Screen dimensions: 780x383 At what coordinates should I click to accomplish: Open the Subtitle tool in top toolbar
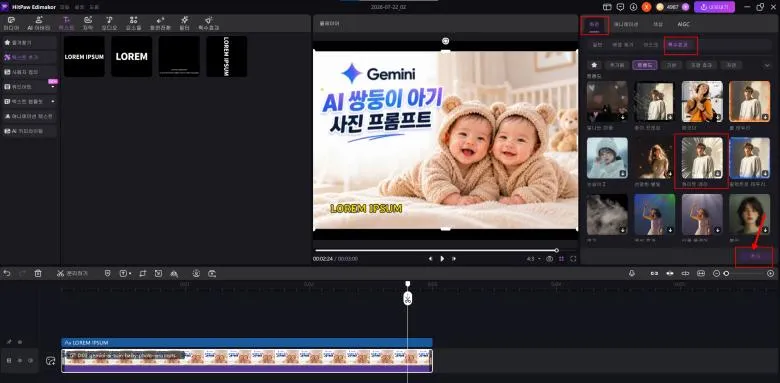(x=88, y=23)
